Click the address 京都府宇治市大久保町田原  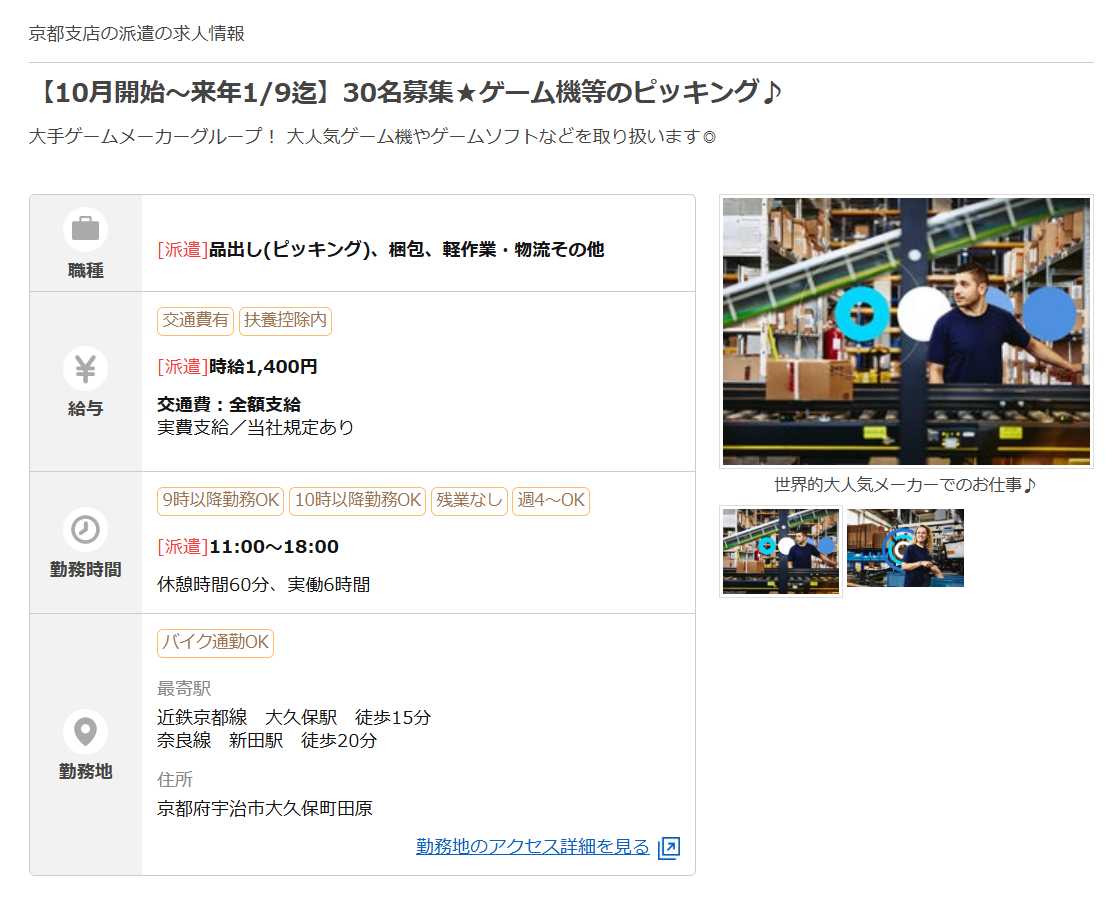(265, 808)
